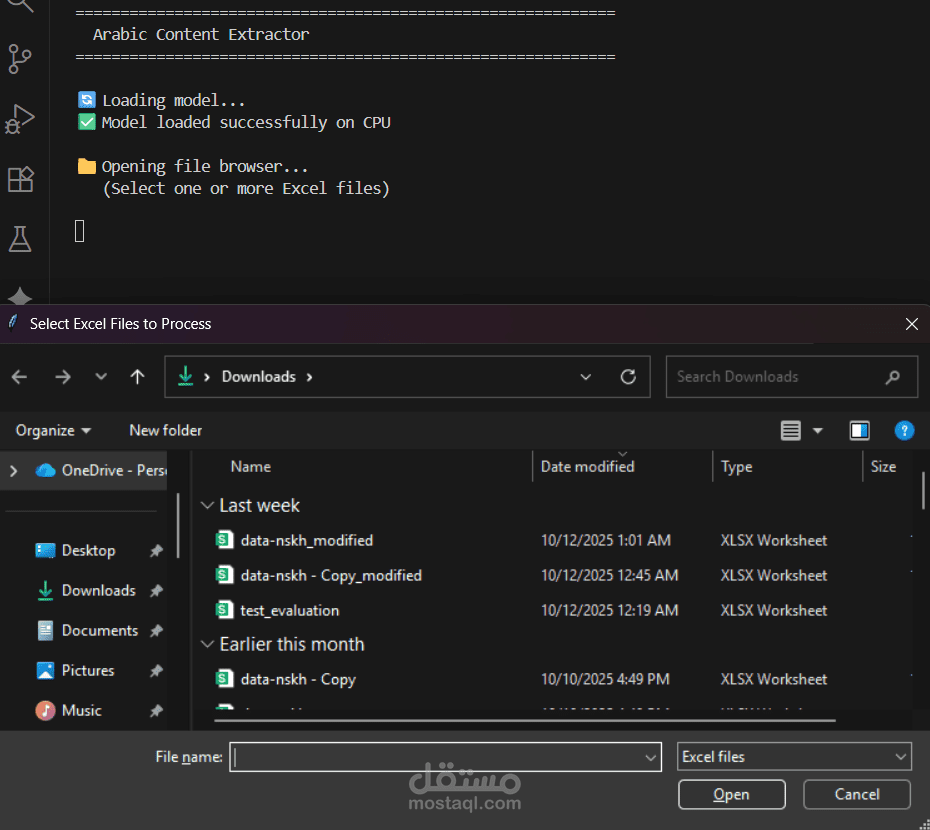Screen dimensions: 930x830
Task: Refresh the Downloads folder listing
Action: (x=628, y=377)
